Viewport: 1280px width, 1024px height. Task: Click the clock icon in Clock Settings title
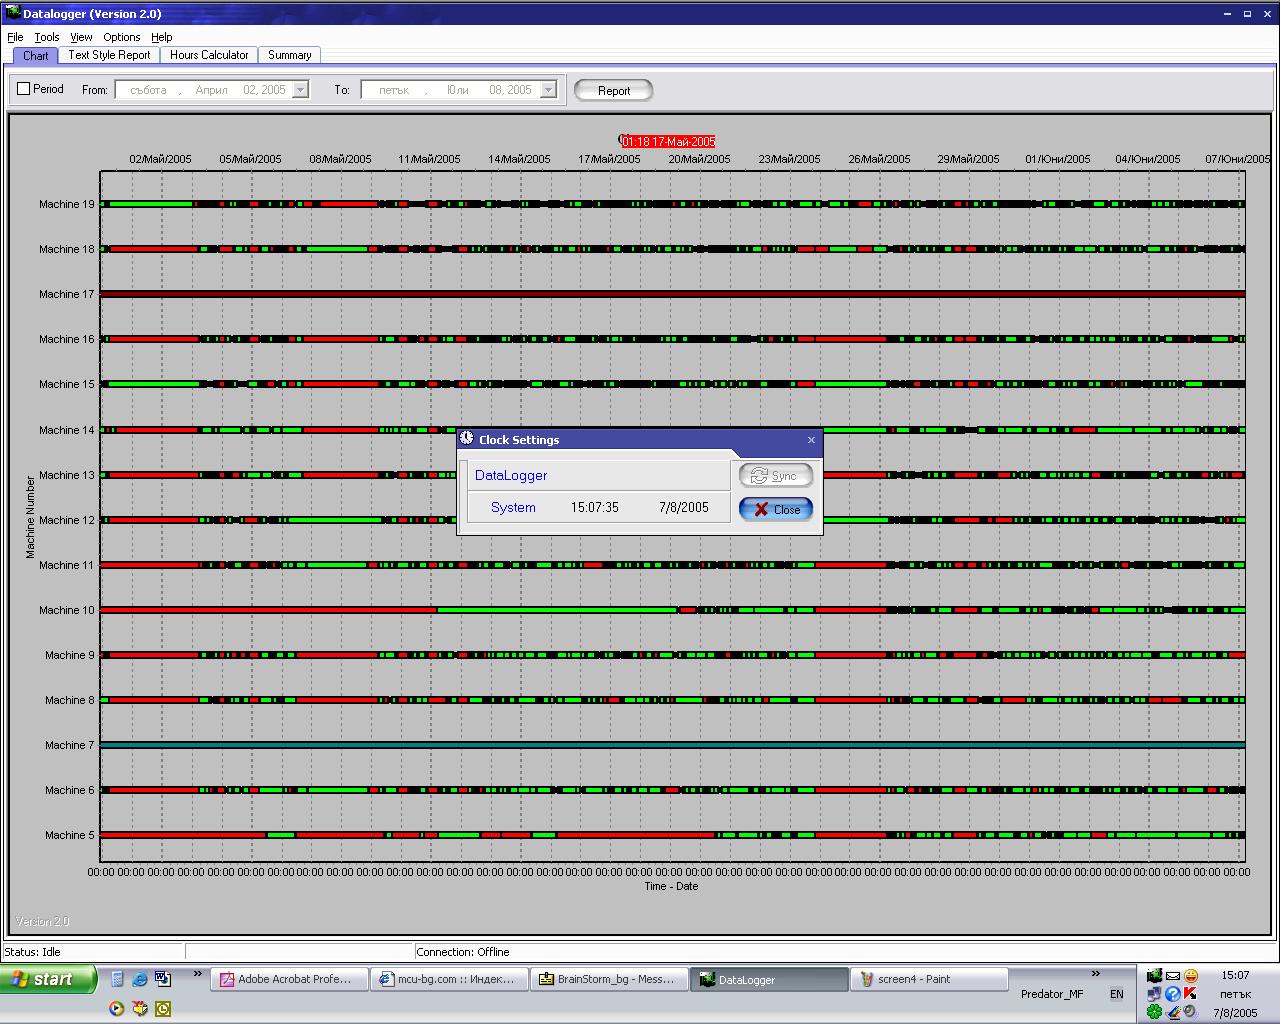point(466,438)
